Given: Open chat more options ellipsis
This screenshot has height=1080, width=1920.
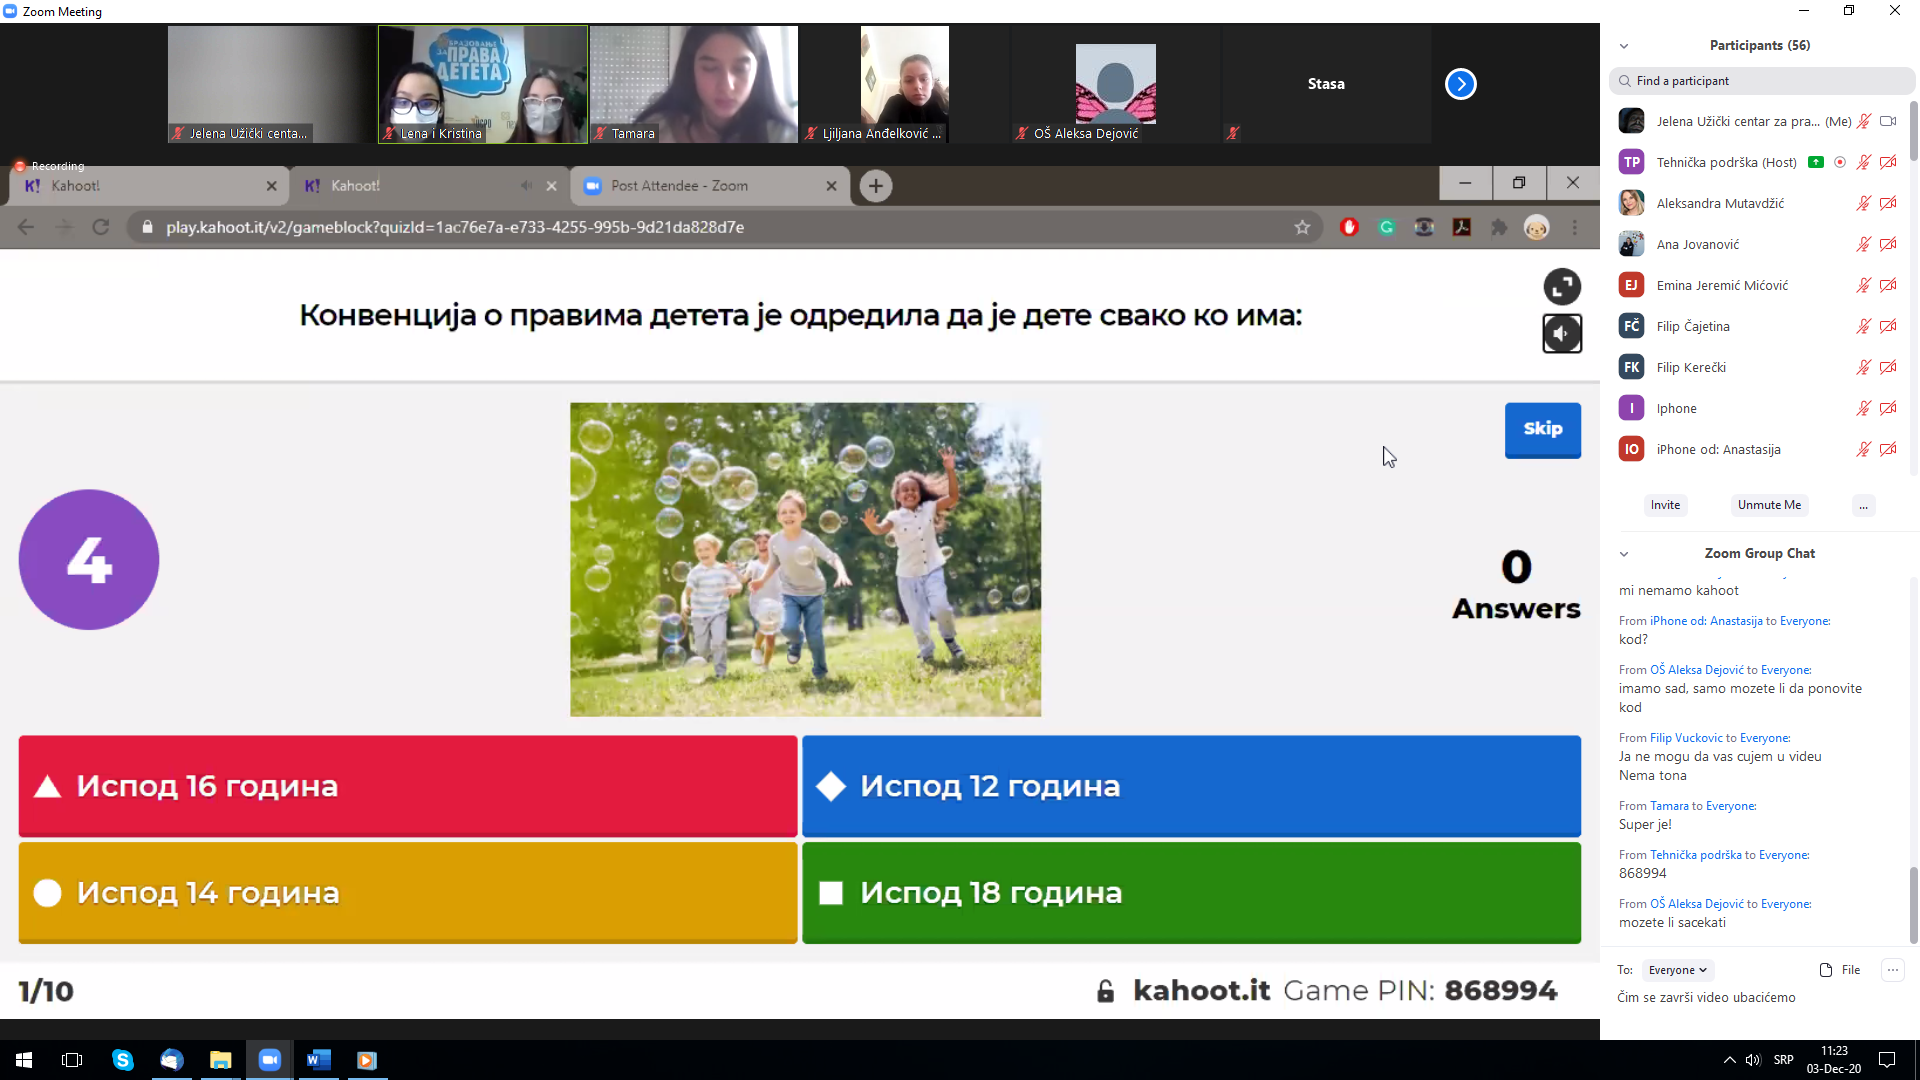Looking at the screenshot, I should click(1892, 970).
